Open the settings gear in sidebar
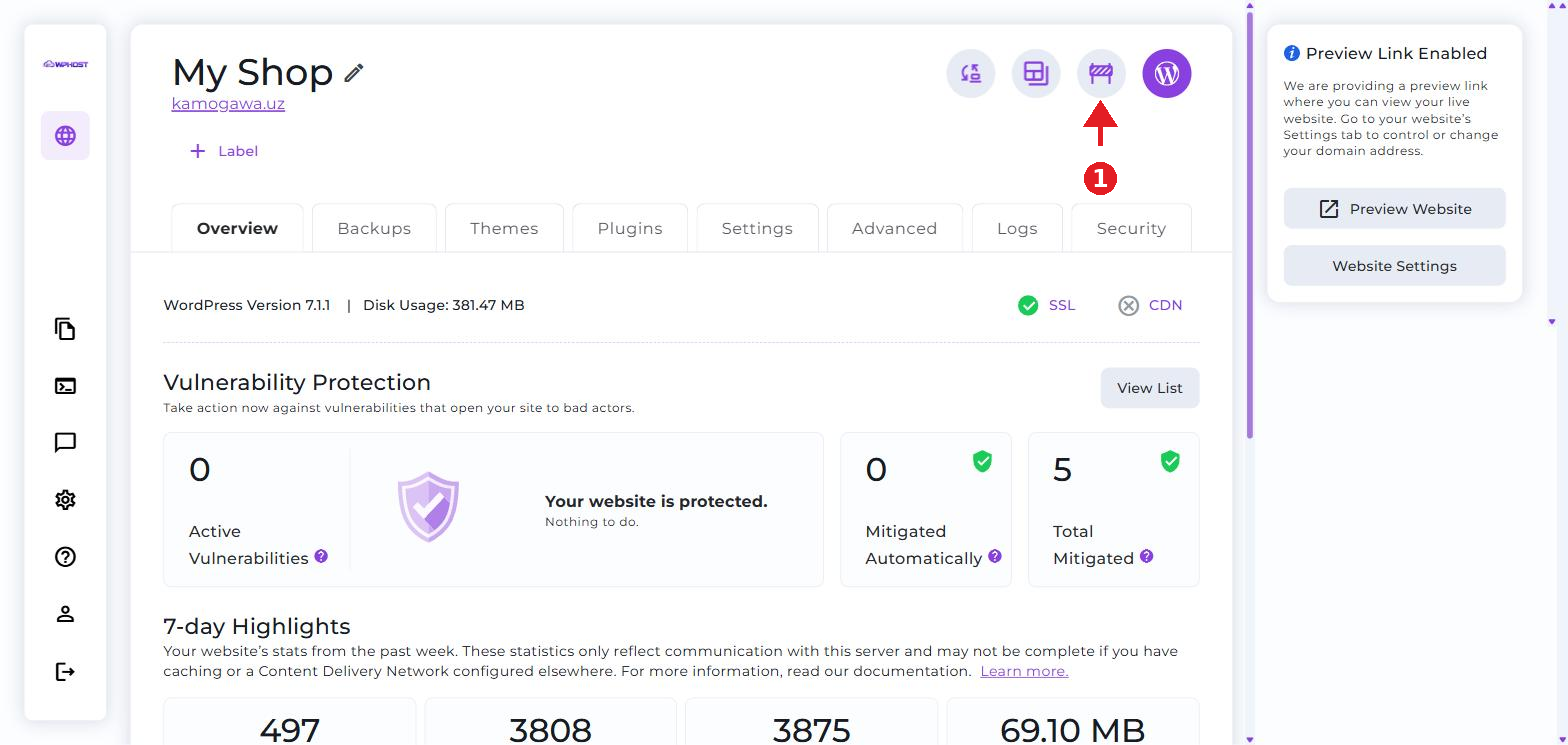 (65, 500)
